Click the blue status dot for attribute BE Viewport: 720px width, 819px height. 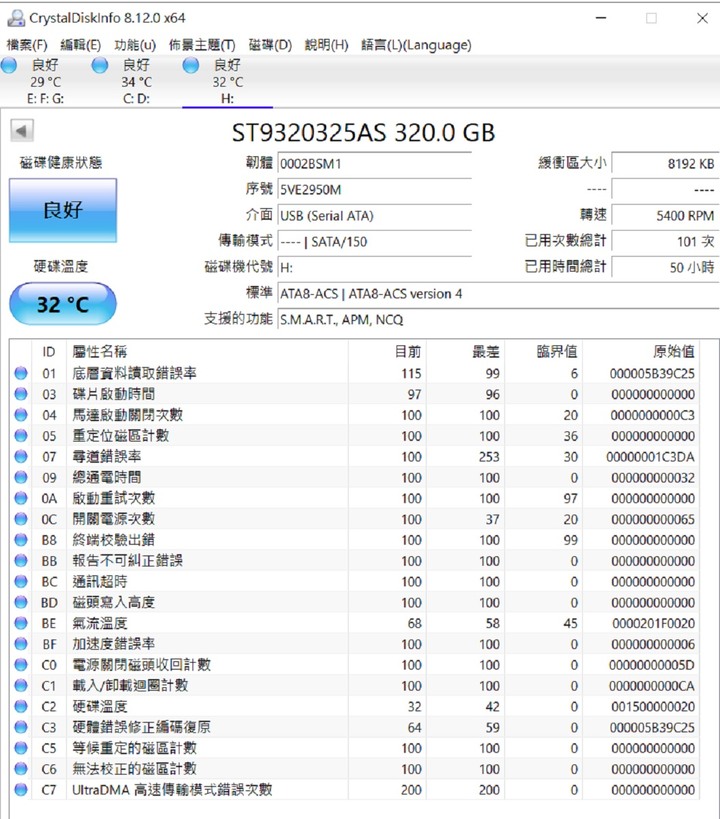21,623
